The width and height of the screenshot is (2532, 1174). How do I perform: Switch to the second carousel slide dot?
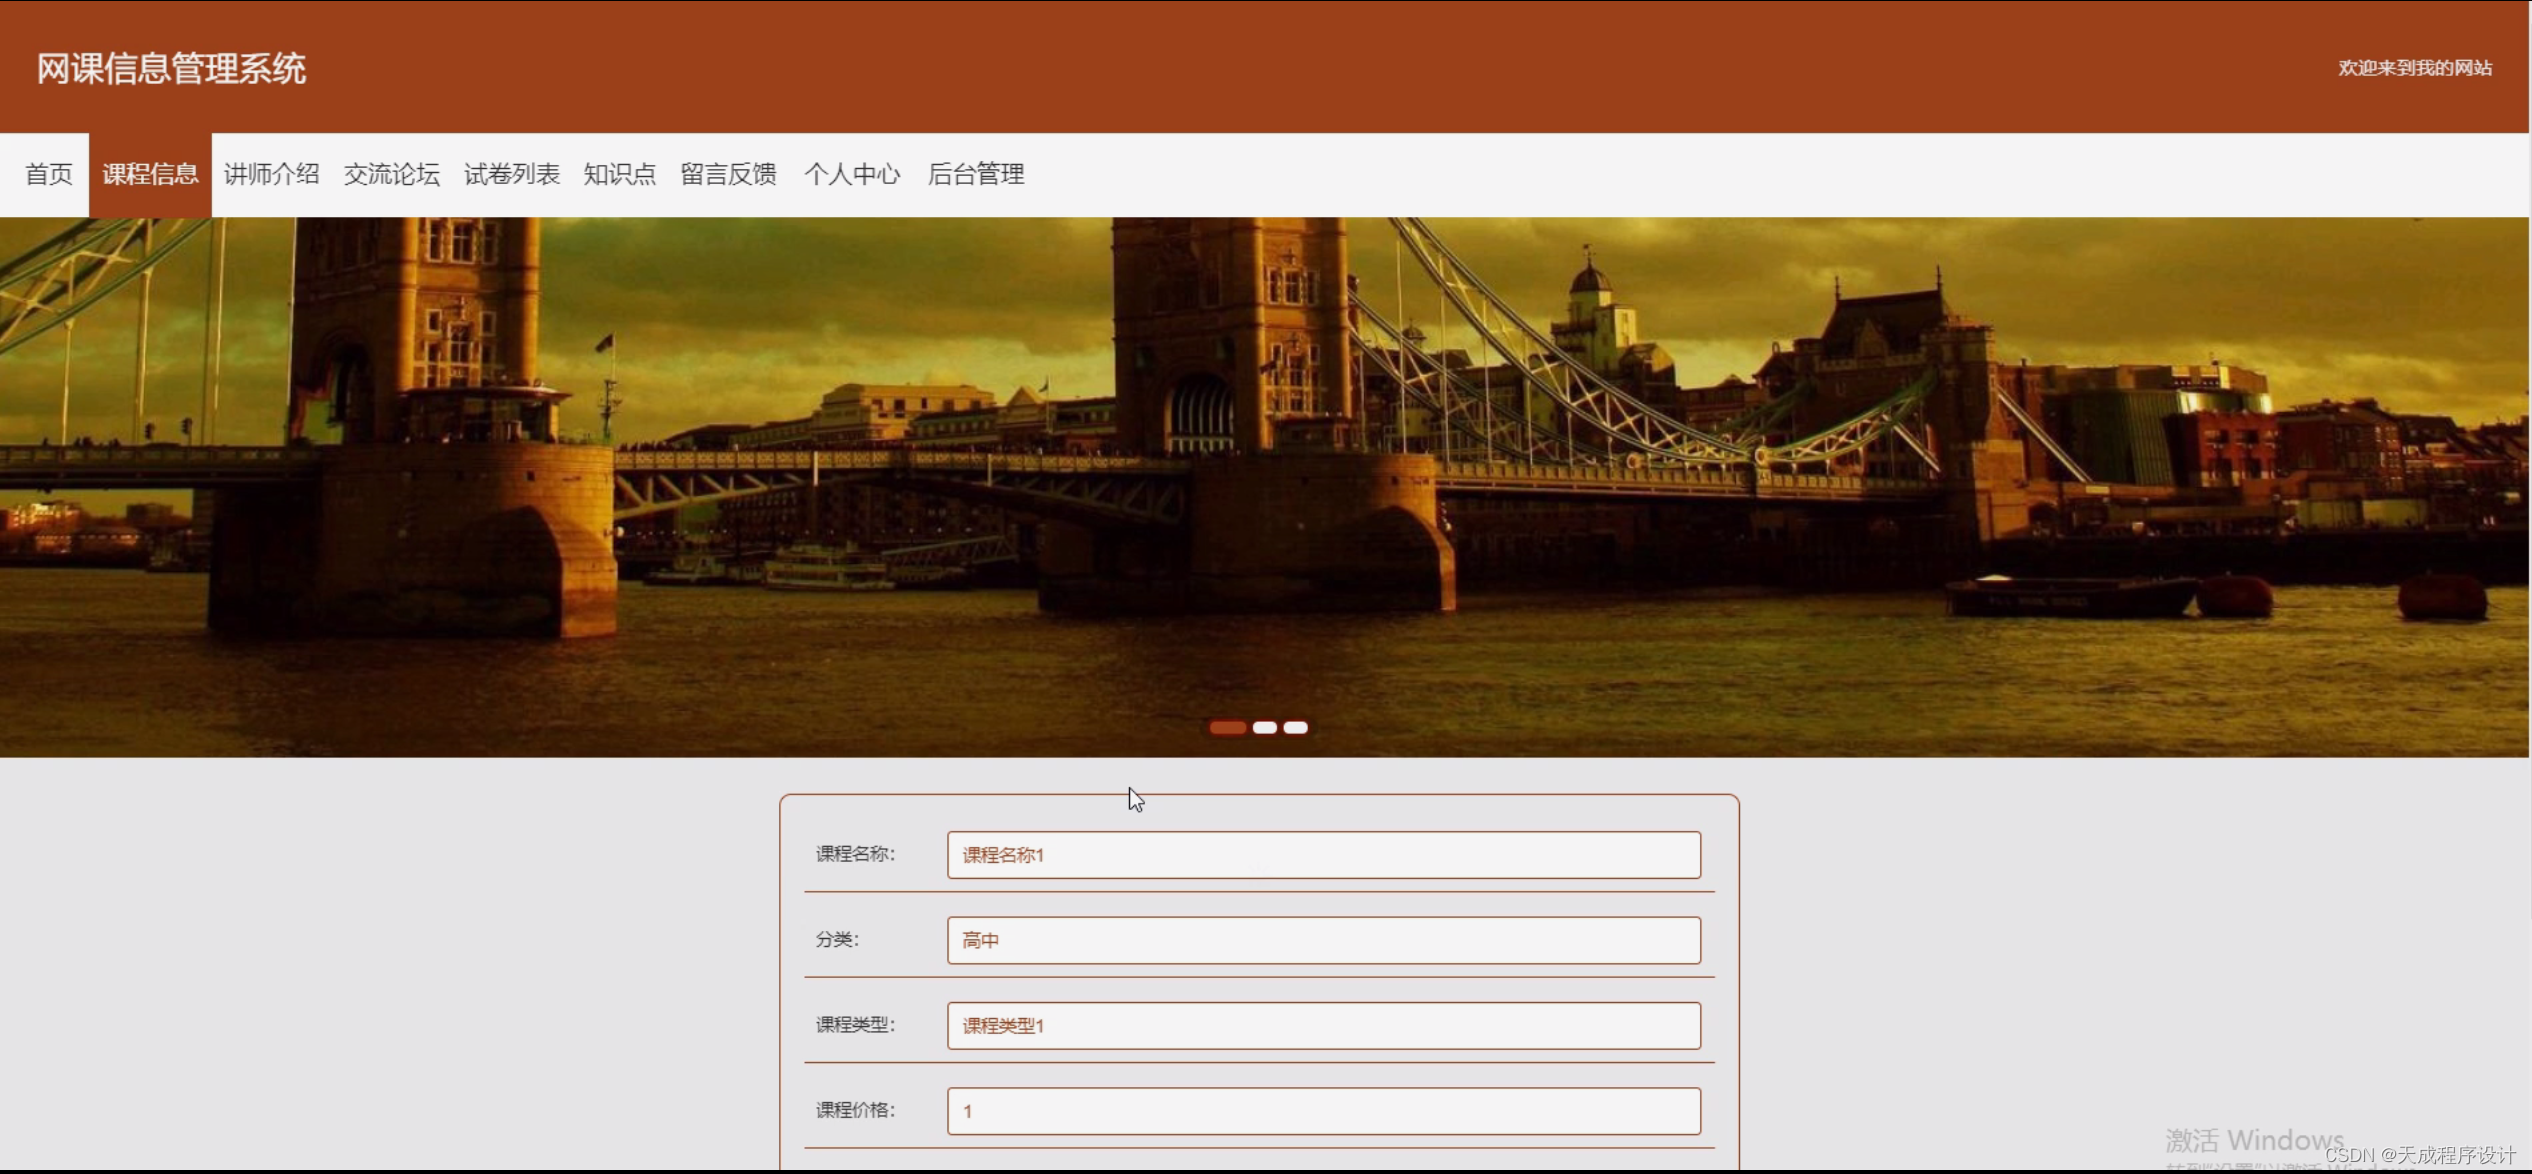(x=1264, y=727)
